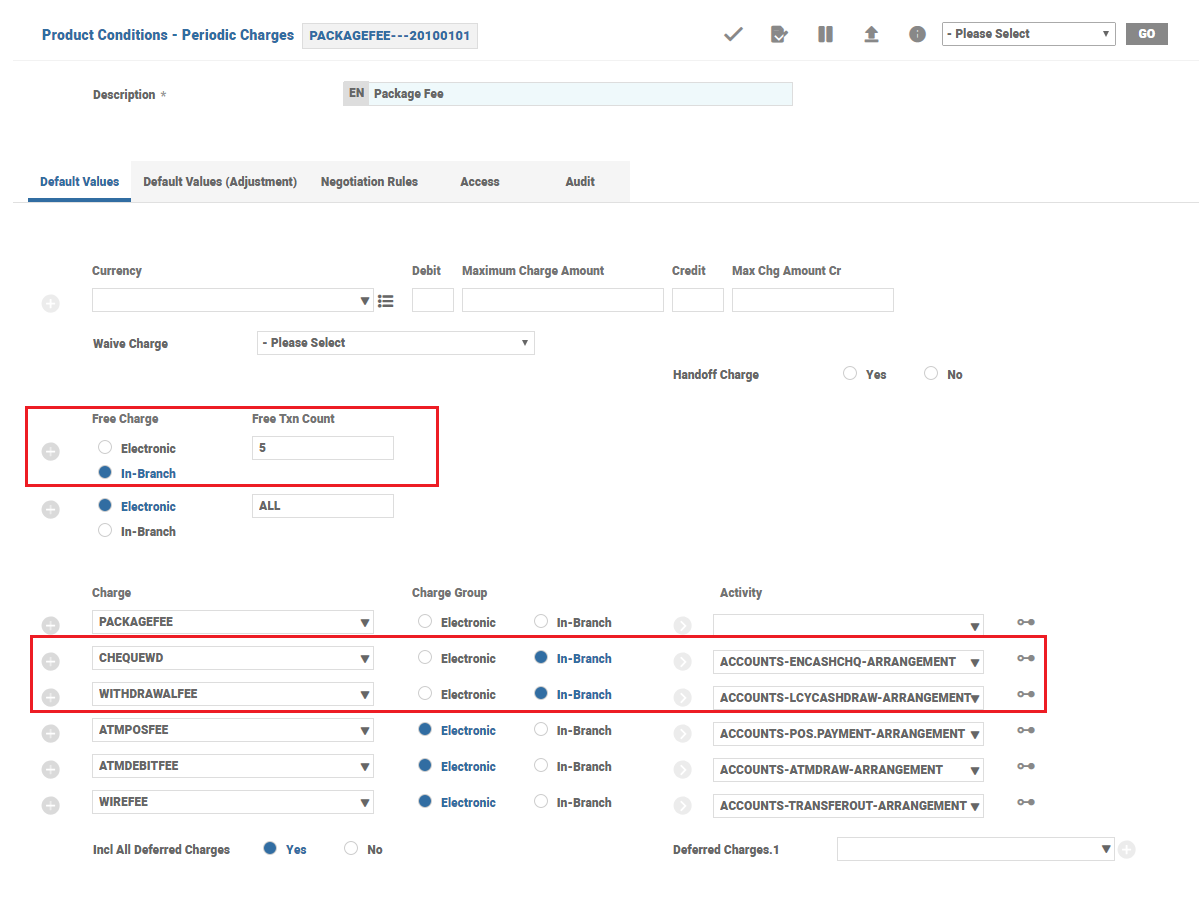Open the Audit tab

tap(580, 182)
